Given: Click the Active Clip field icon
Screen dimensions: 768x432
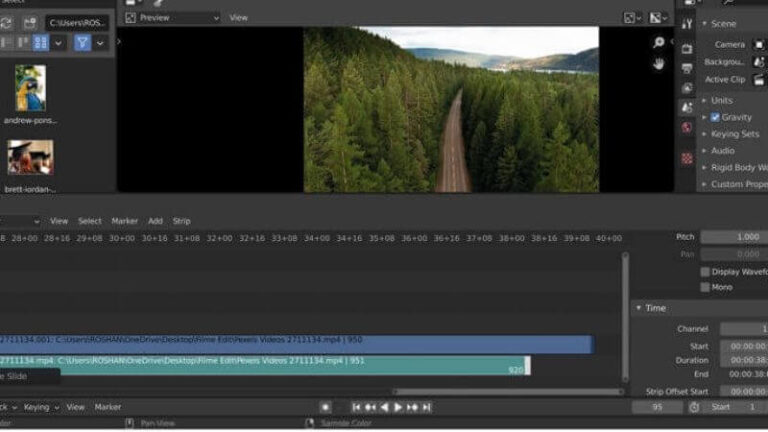Looking at the screenshot, I should (x=759, y=80).
